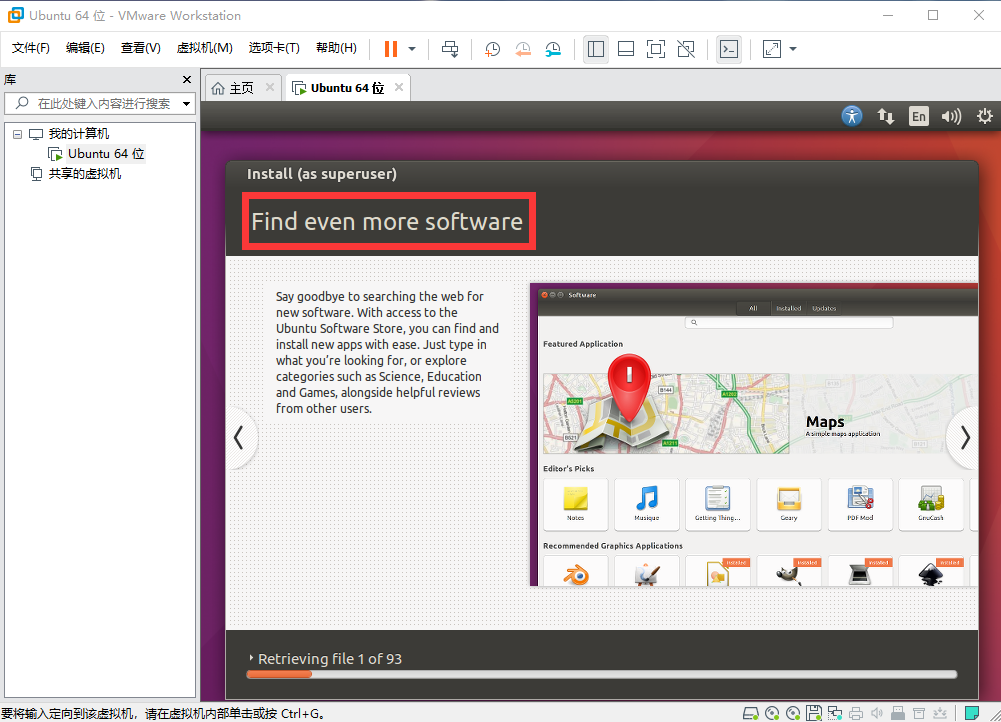Viewport: 1001px width, 722px height.
Task: Select Ubuntu 64 位 in the library tree
Action: pyautogui.click(x=106, y=154)
